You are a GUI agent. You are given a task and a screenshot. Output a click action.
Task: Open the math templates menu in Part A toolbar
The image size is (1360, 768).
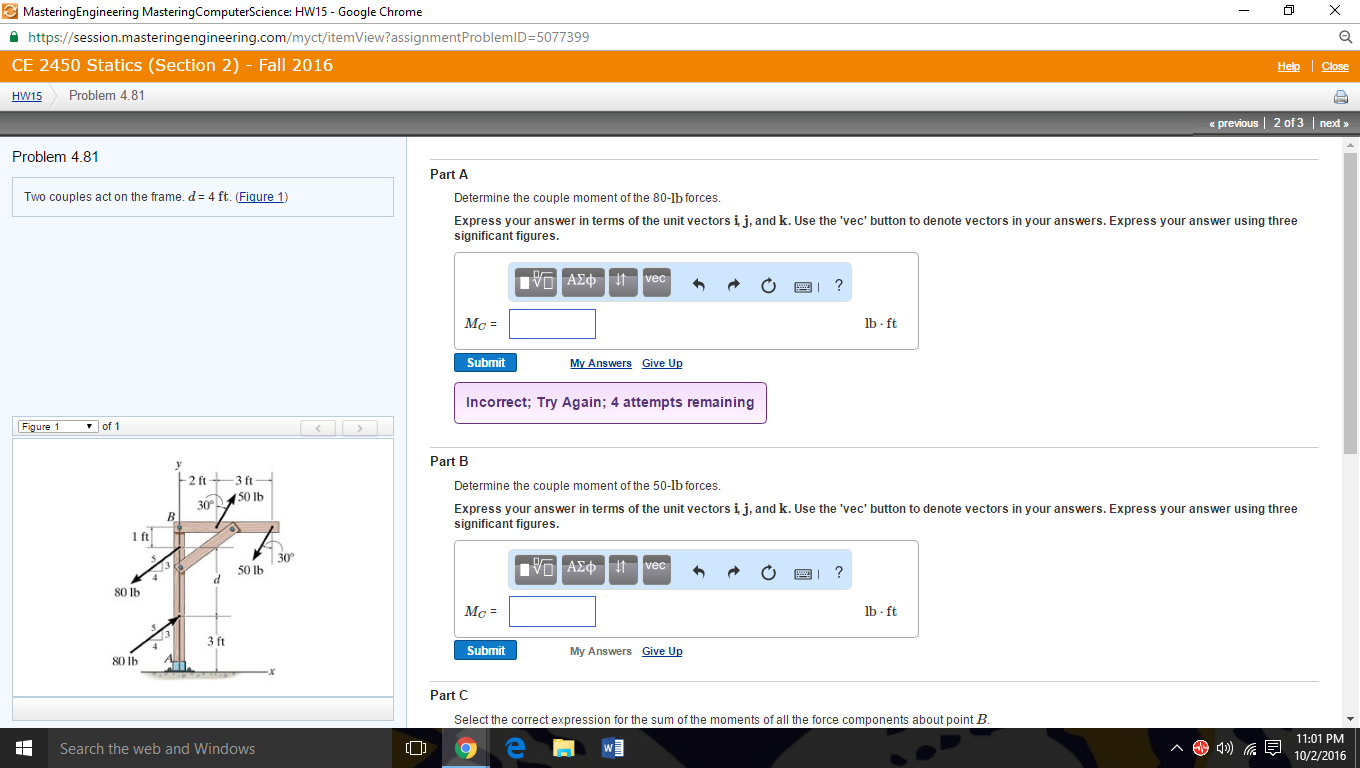point(536,282)
